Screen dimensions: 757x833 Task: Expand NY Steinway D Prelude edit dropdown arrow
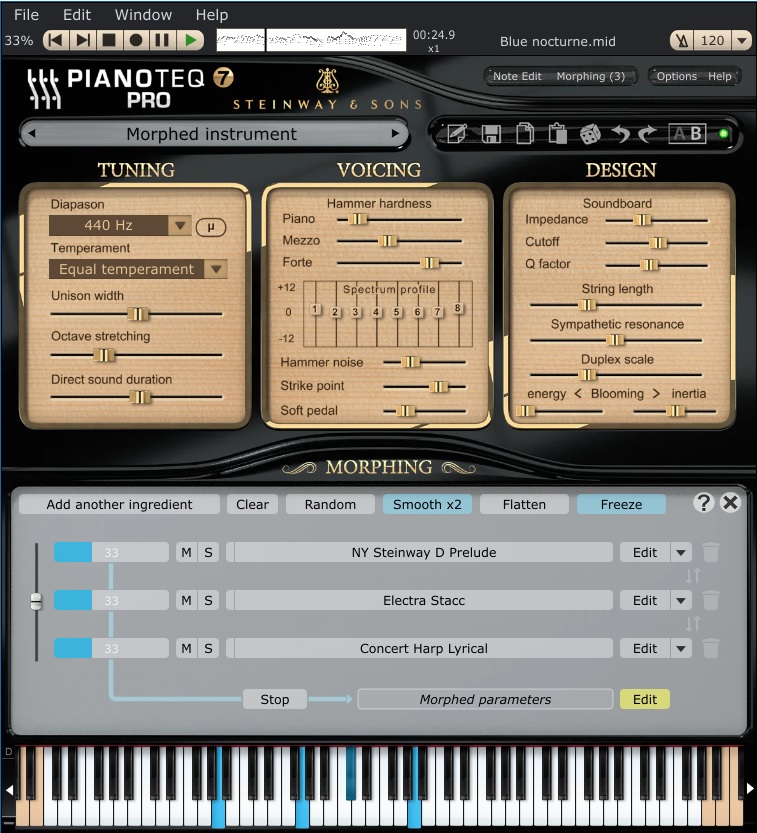tap(681, 552)
